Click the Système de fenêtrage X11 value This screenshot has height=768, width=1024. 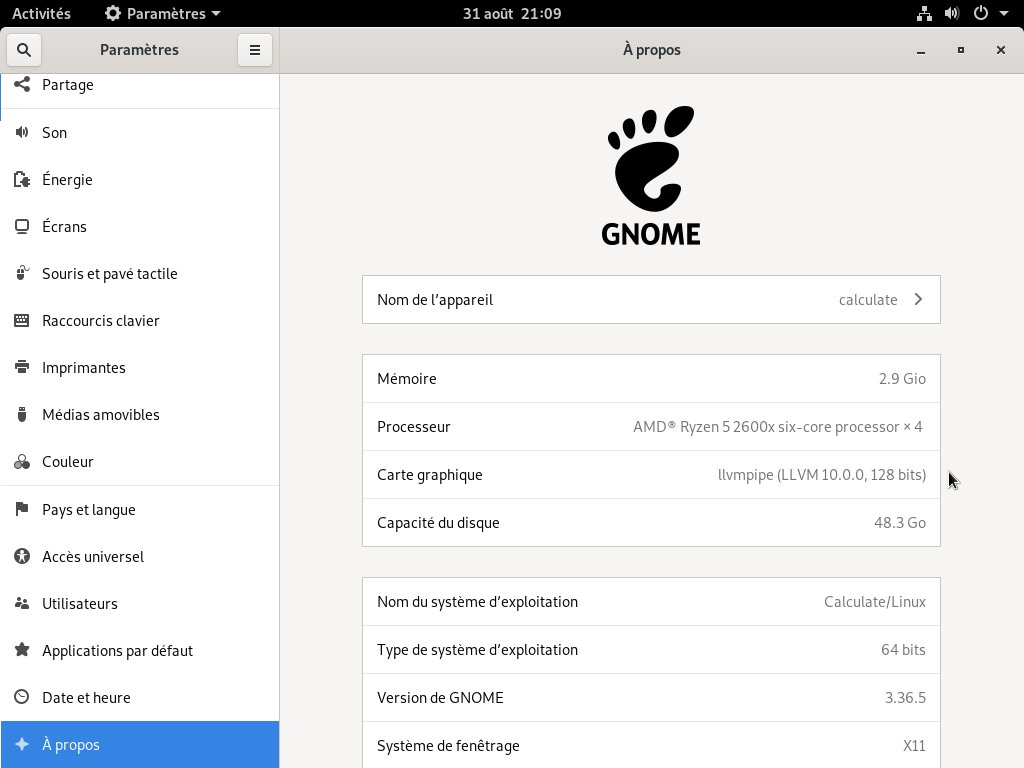pos(914,746)
